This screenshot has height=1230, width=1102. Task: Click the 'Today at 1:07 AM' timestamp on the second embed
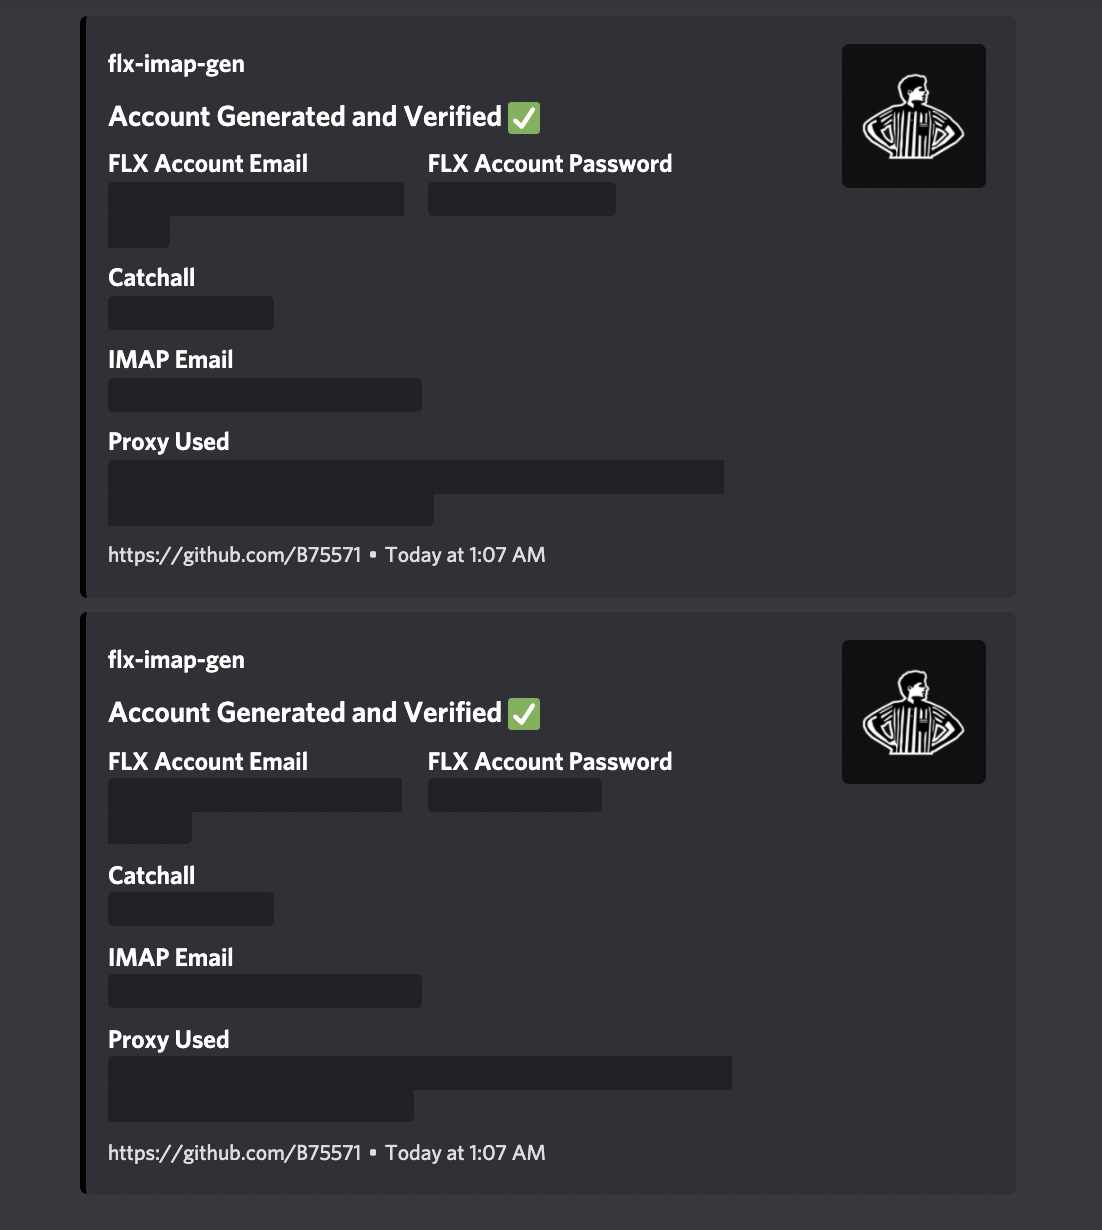(463, 1153)
